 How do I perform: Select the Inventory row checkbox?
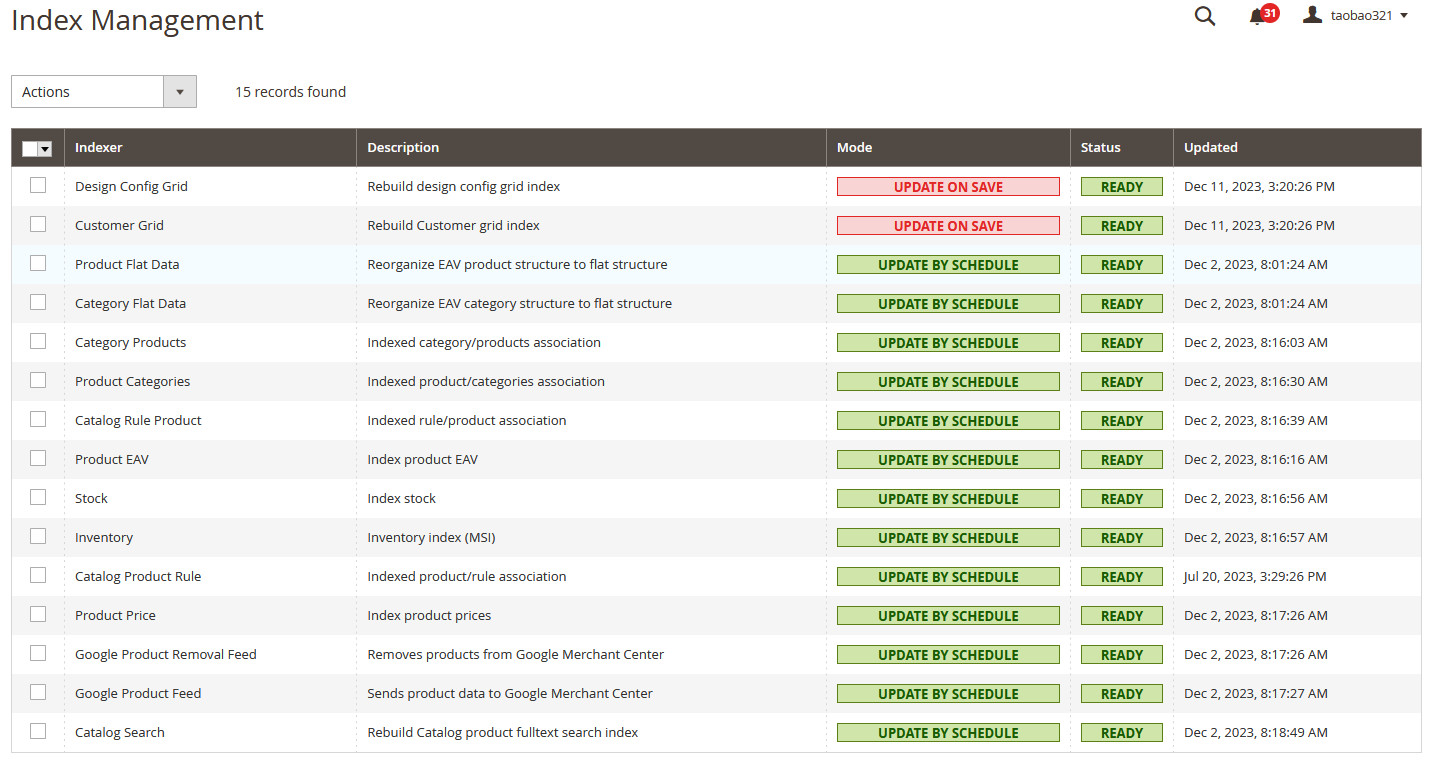pyautogui.click(x=38, y=536)
